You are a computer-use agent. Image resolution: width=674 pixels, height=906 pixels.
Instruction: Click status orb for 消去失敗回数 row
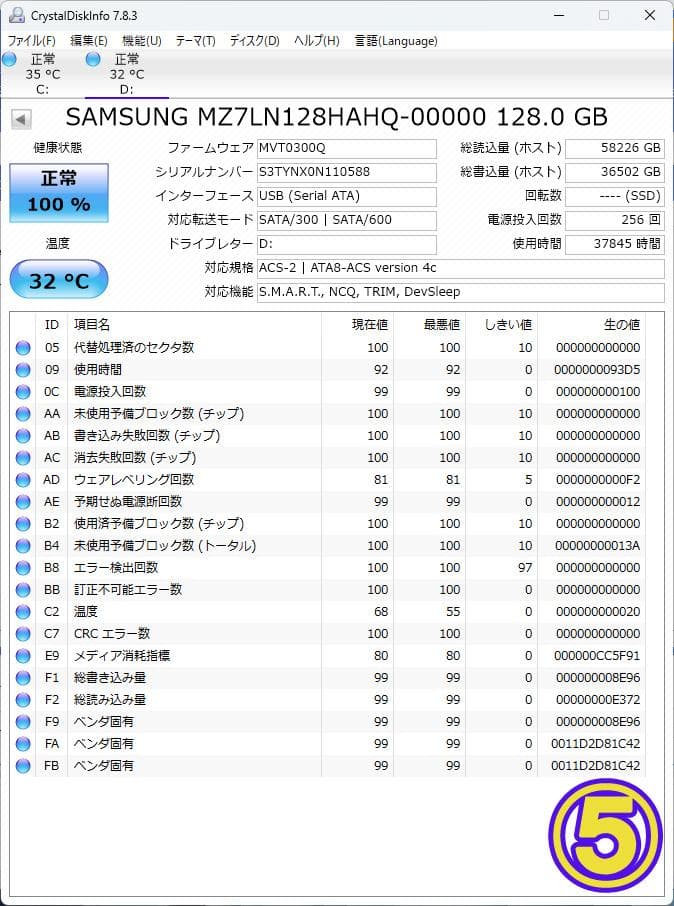pos(23,458)
